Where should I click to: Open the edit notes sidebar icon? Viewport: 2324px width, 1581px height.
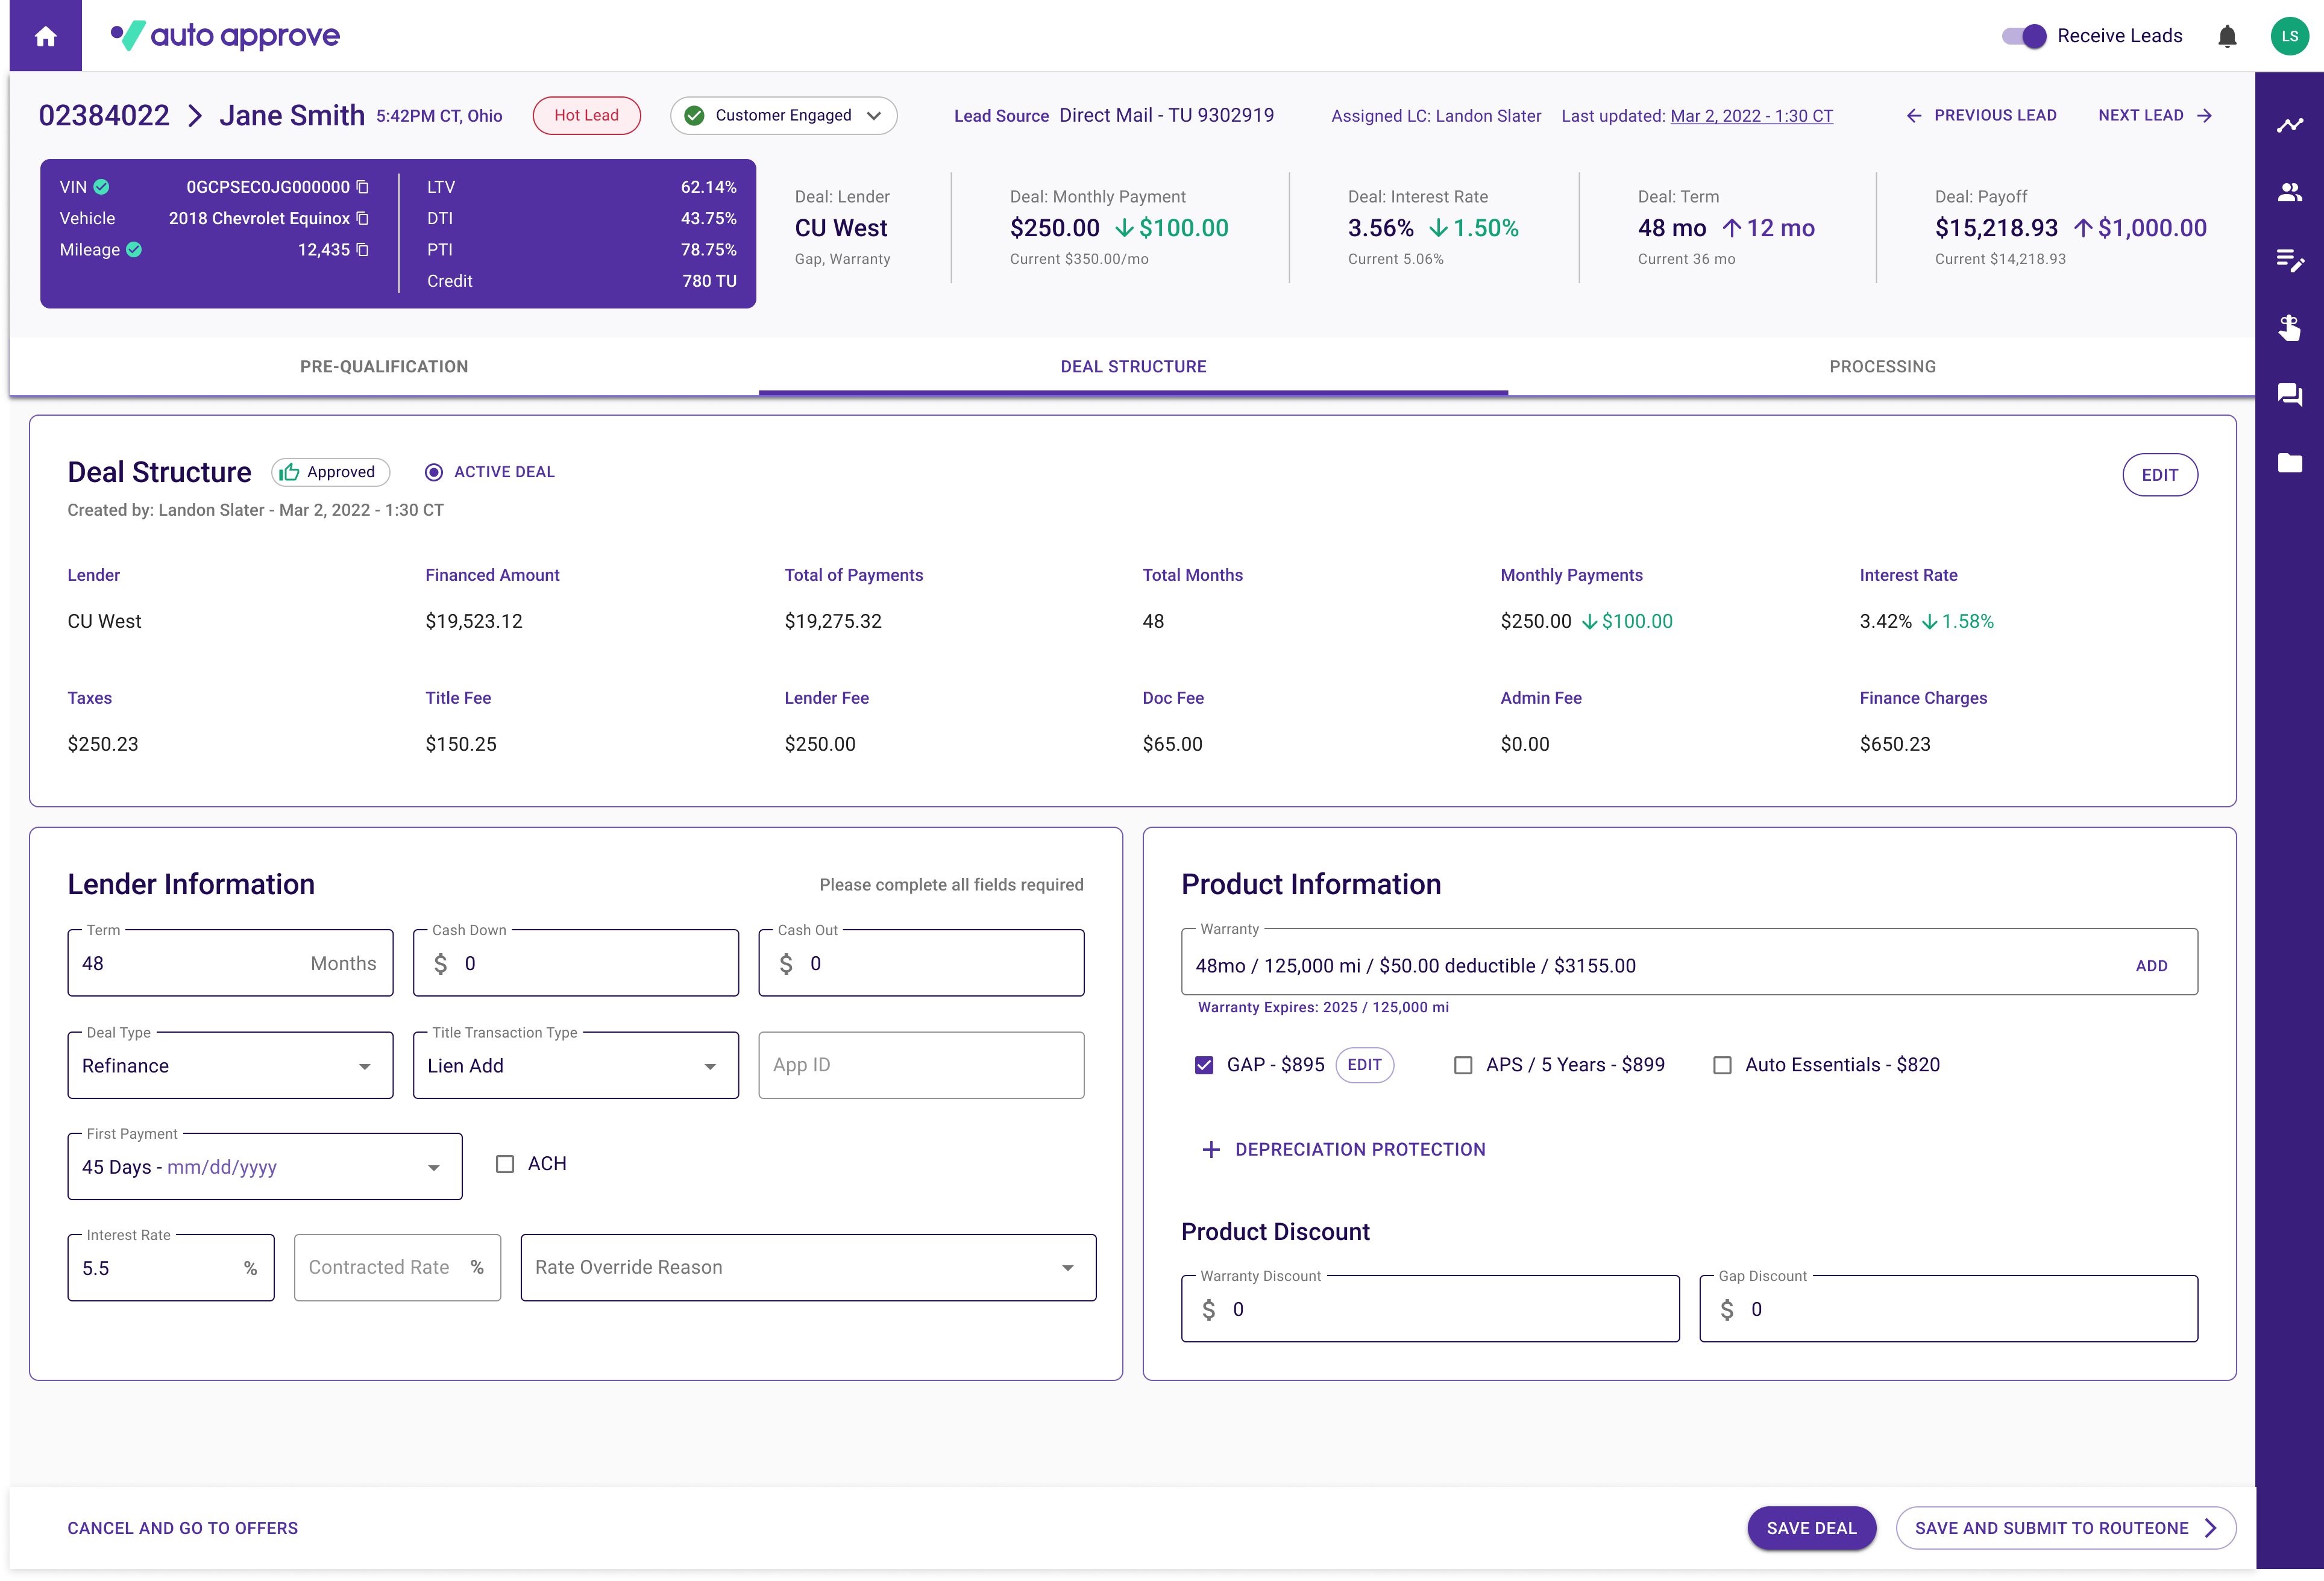click(x=2289, y=260)
